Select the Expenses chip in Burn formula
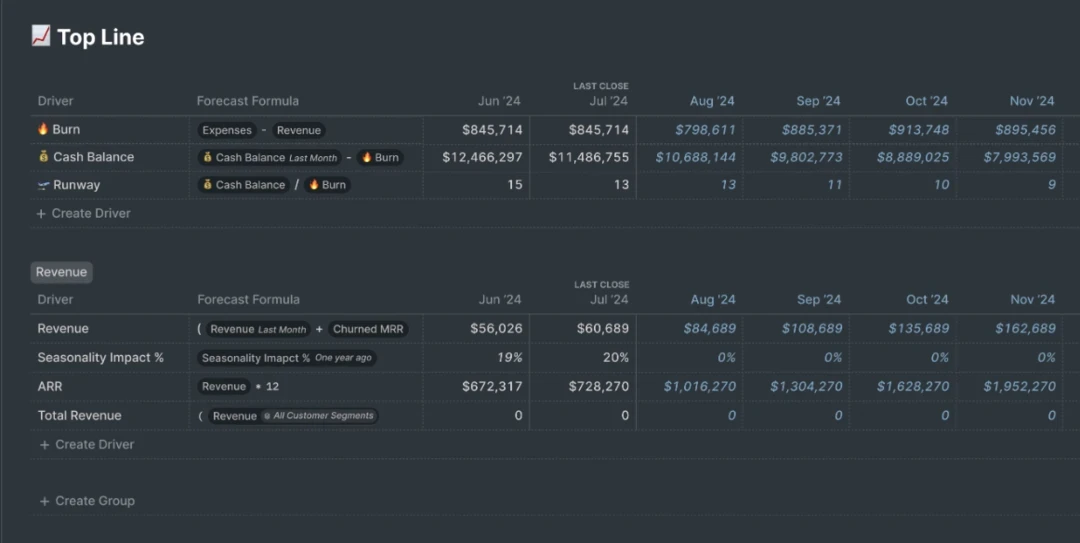 point(226,130)
